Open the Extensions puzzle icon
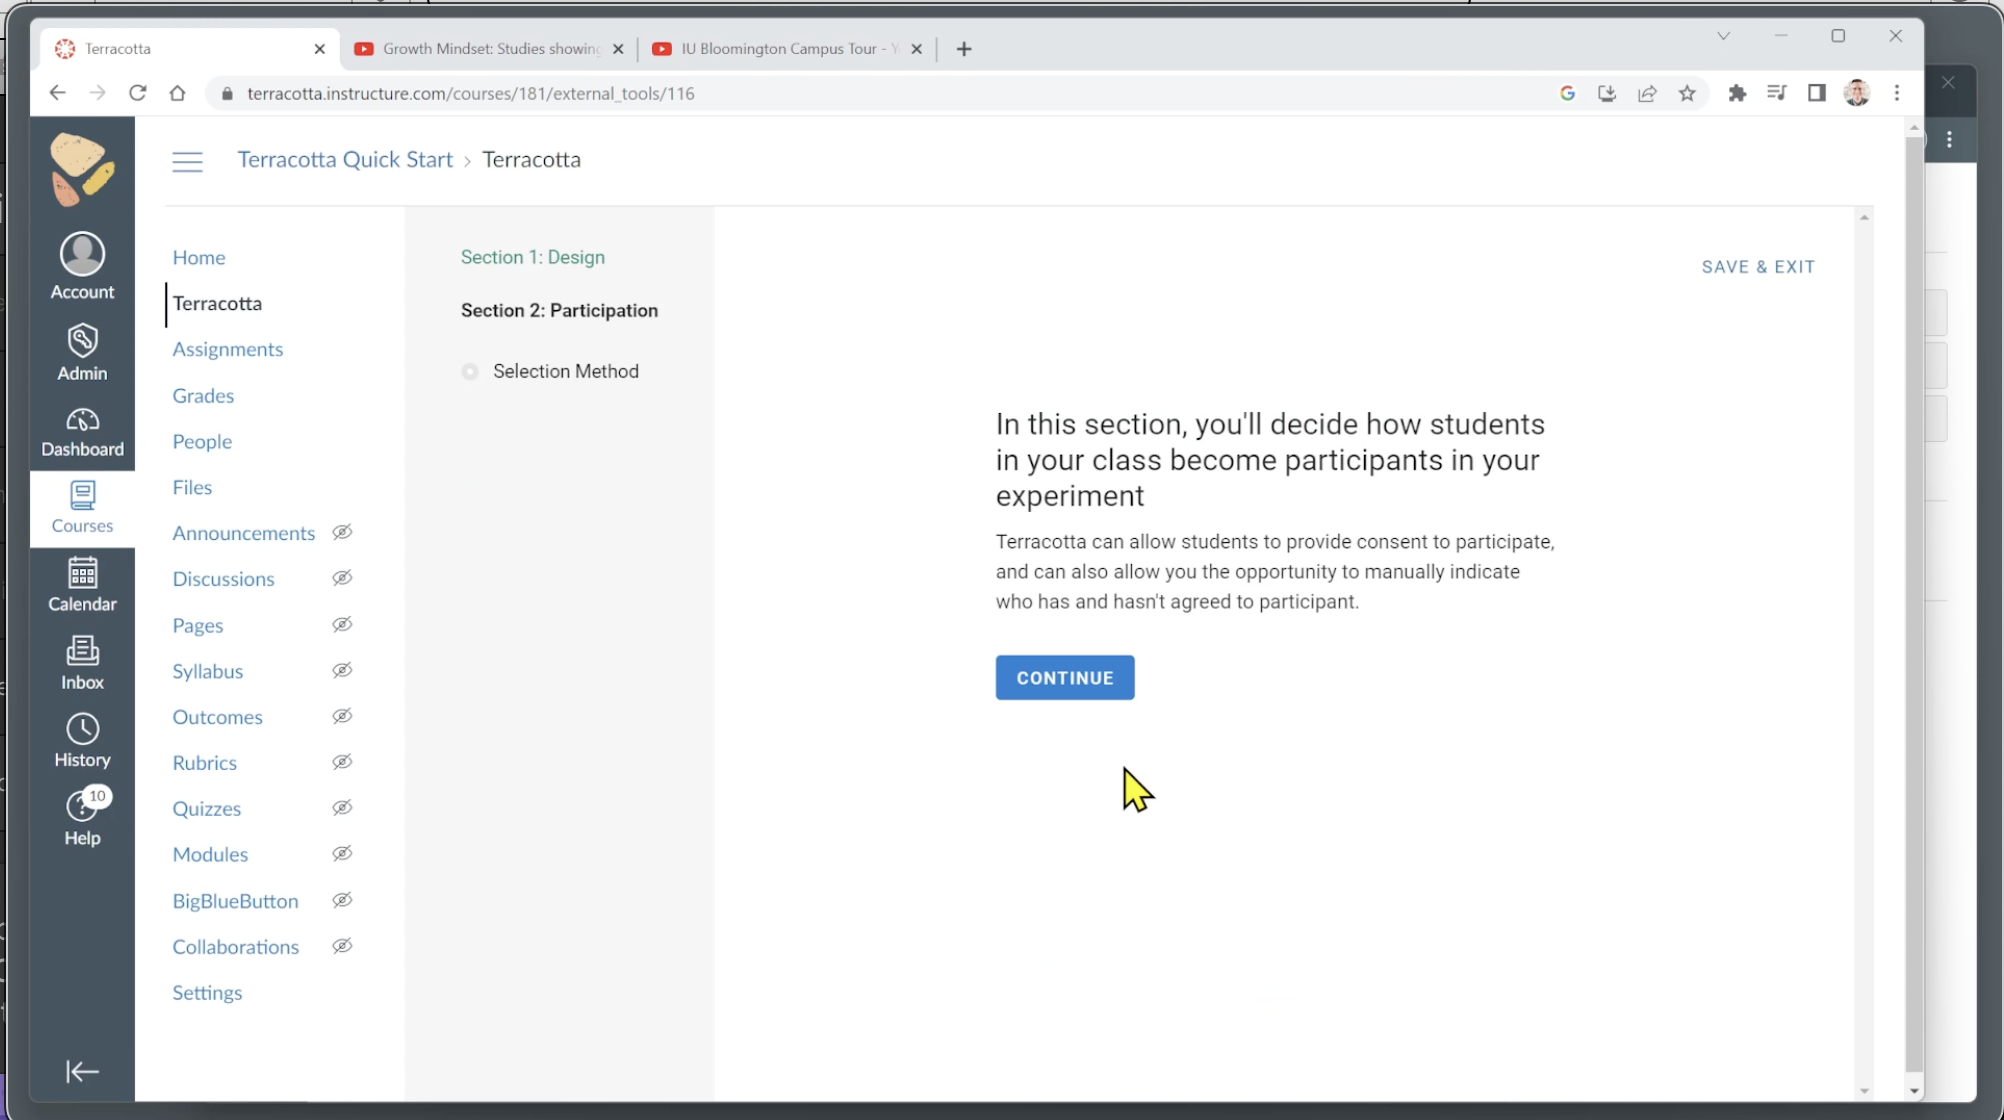 pyautogui.click(x=1737, y=93)
